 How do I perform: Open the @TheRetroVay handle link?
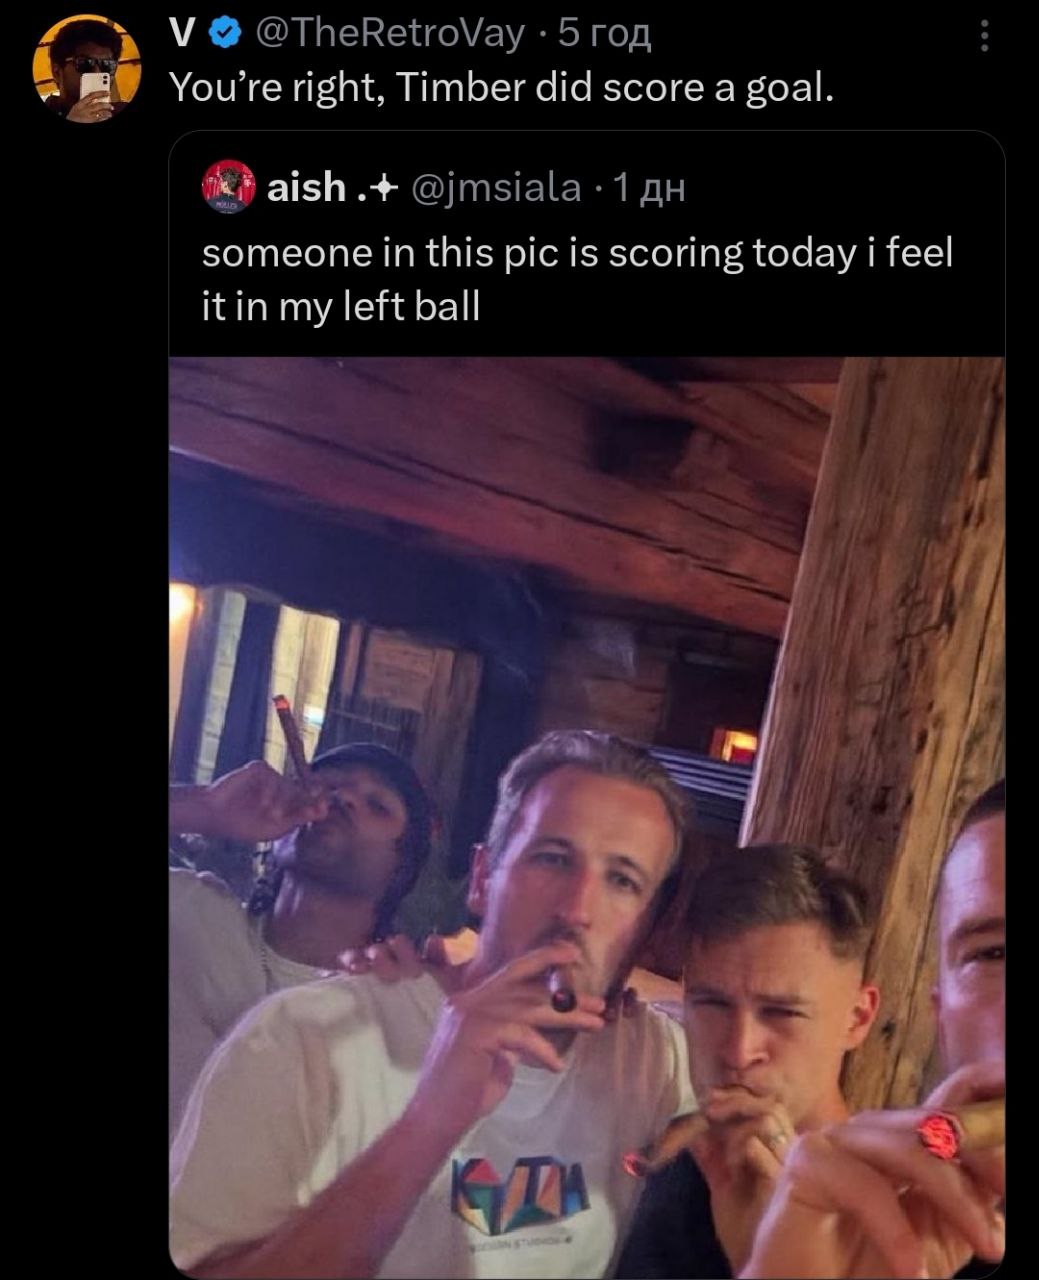point(390,35)
